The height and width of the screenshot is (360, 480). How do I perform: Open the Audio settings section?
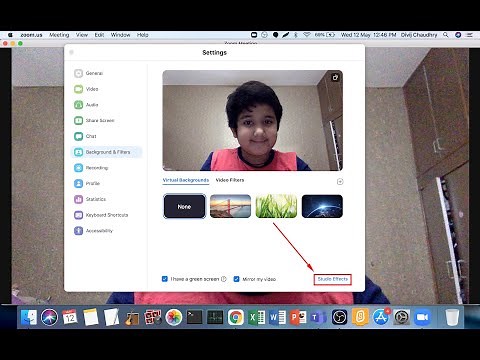click(86, 105)
